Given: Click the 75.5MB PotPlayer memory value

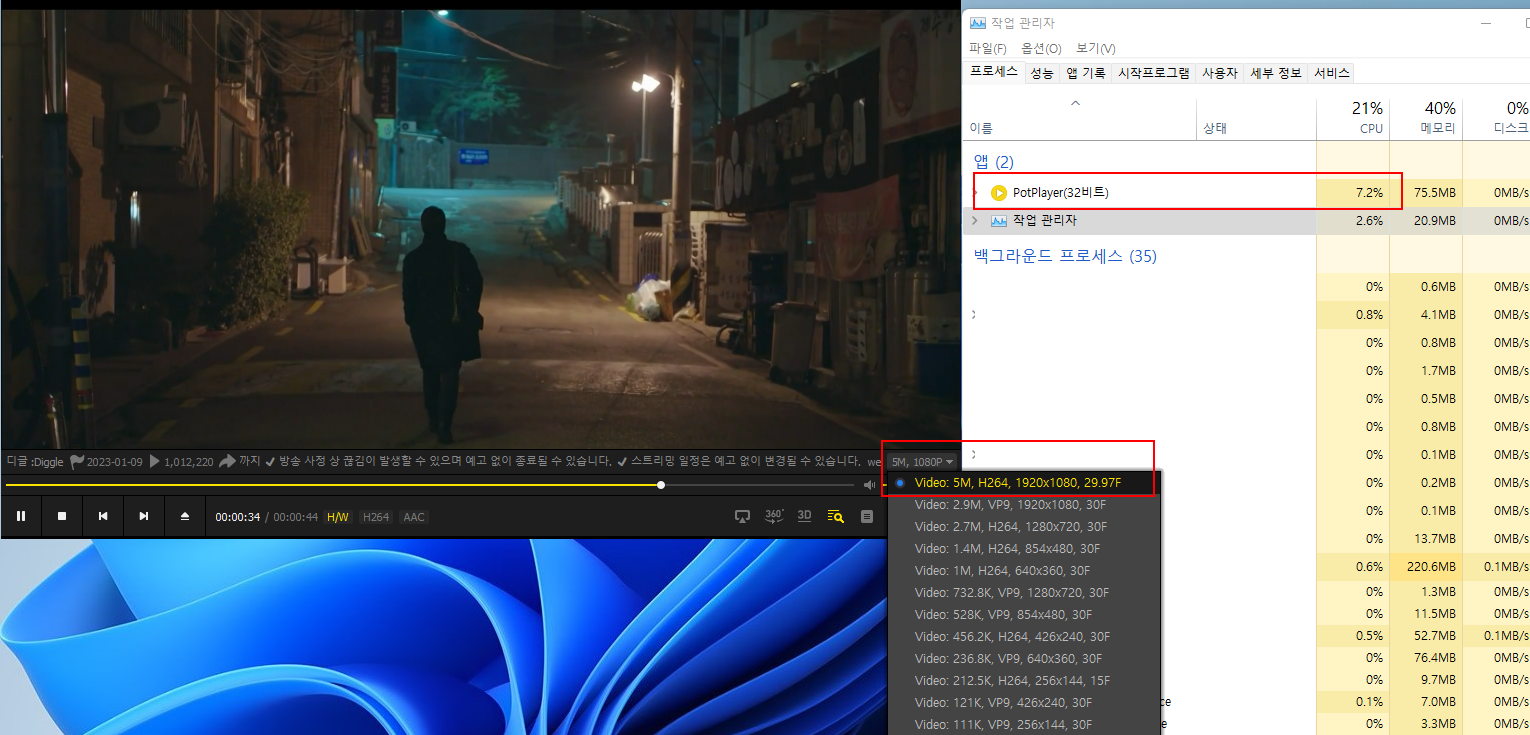Looking at the screenshot, I should coord(1436,192).
